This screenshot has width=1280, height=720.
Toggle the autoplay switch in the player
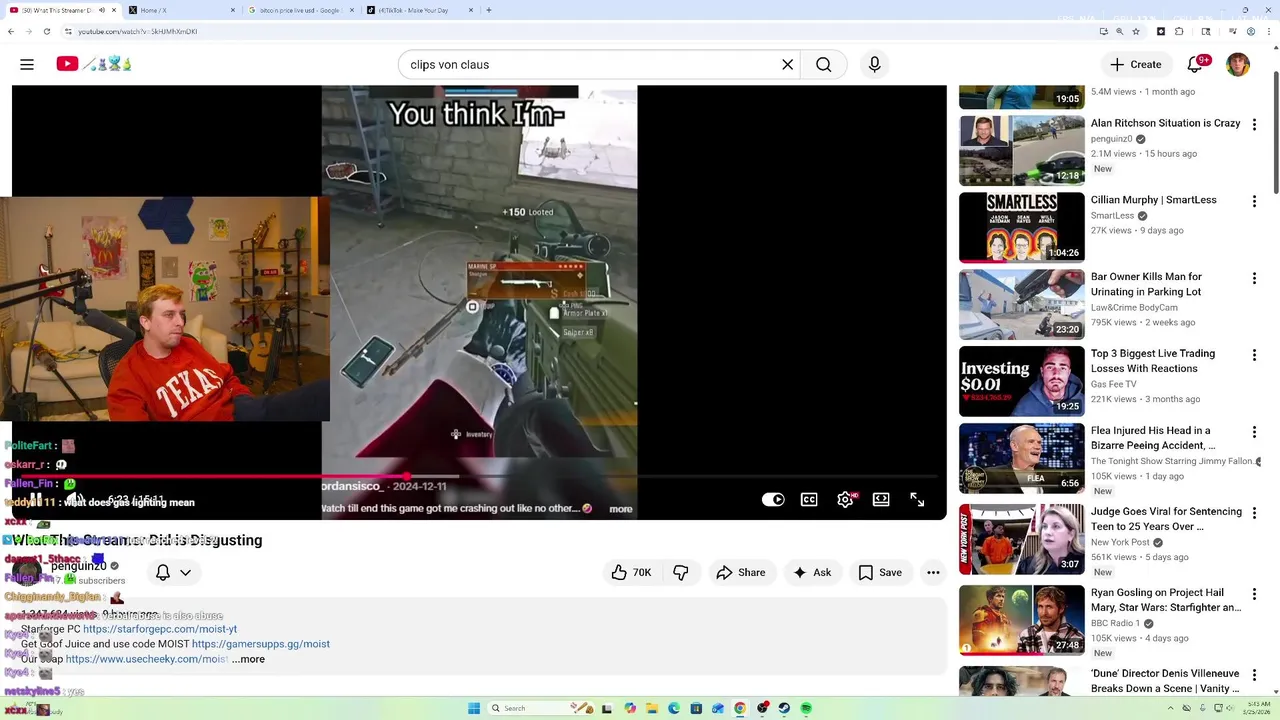point(773,499)
